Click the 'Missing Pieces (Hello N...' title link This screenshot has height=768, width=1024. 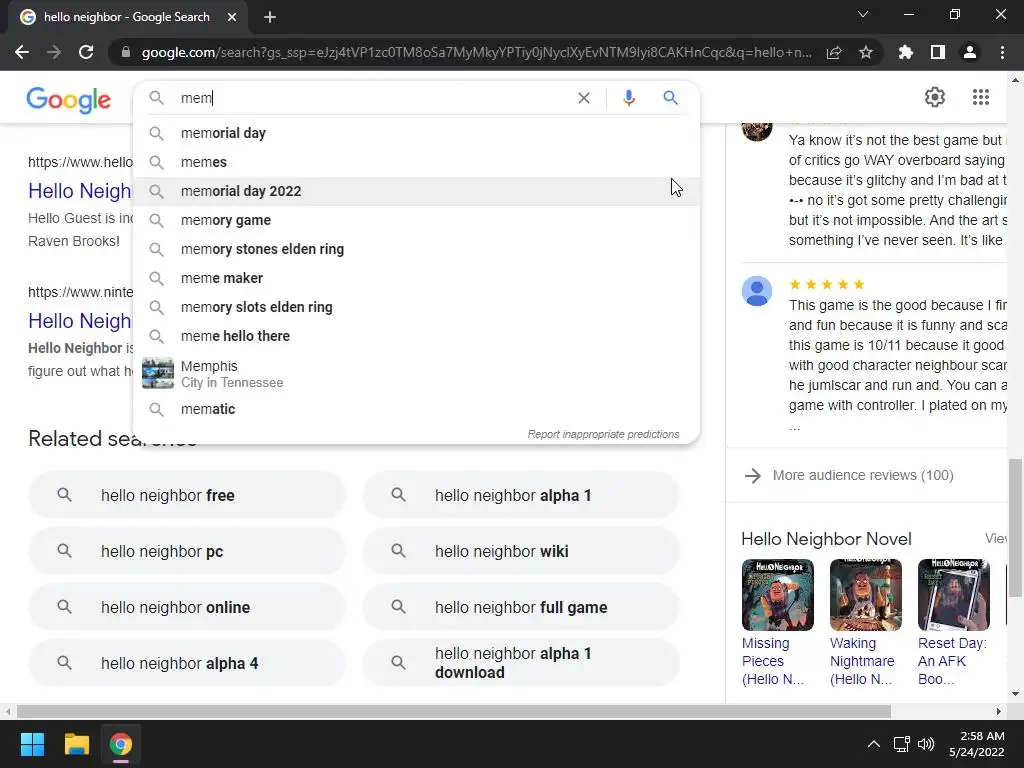pos(773,661)
